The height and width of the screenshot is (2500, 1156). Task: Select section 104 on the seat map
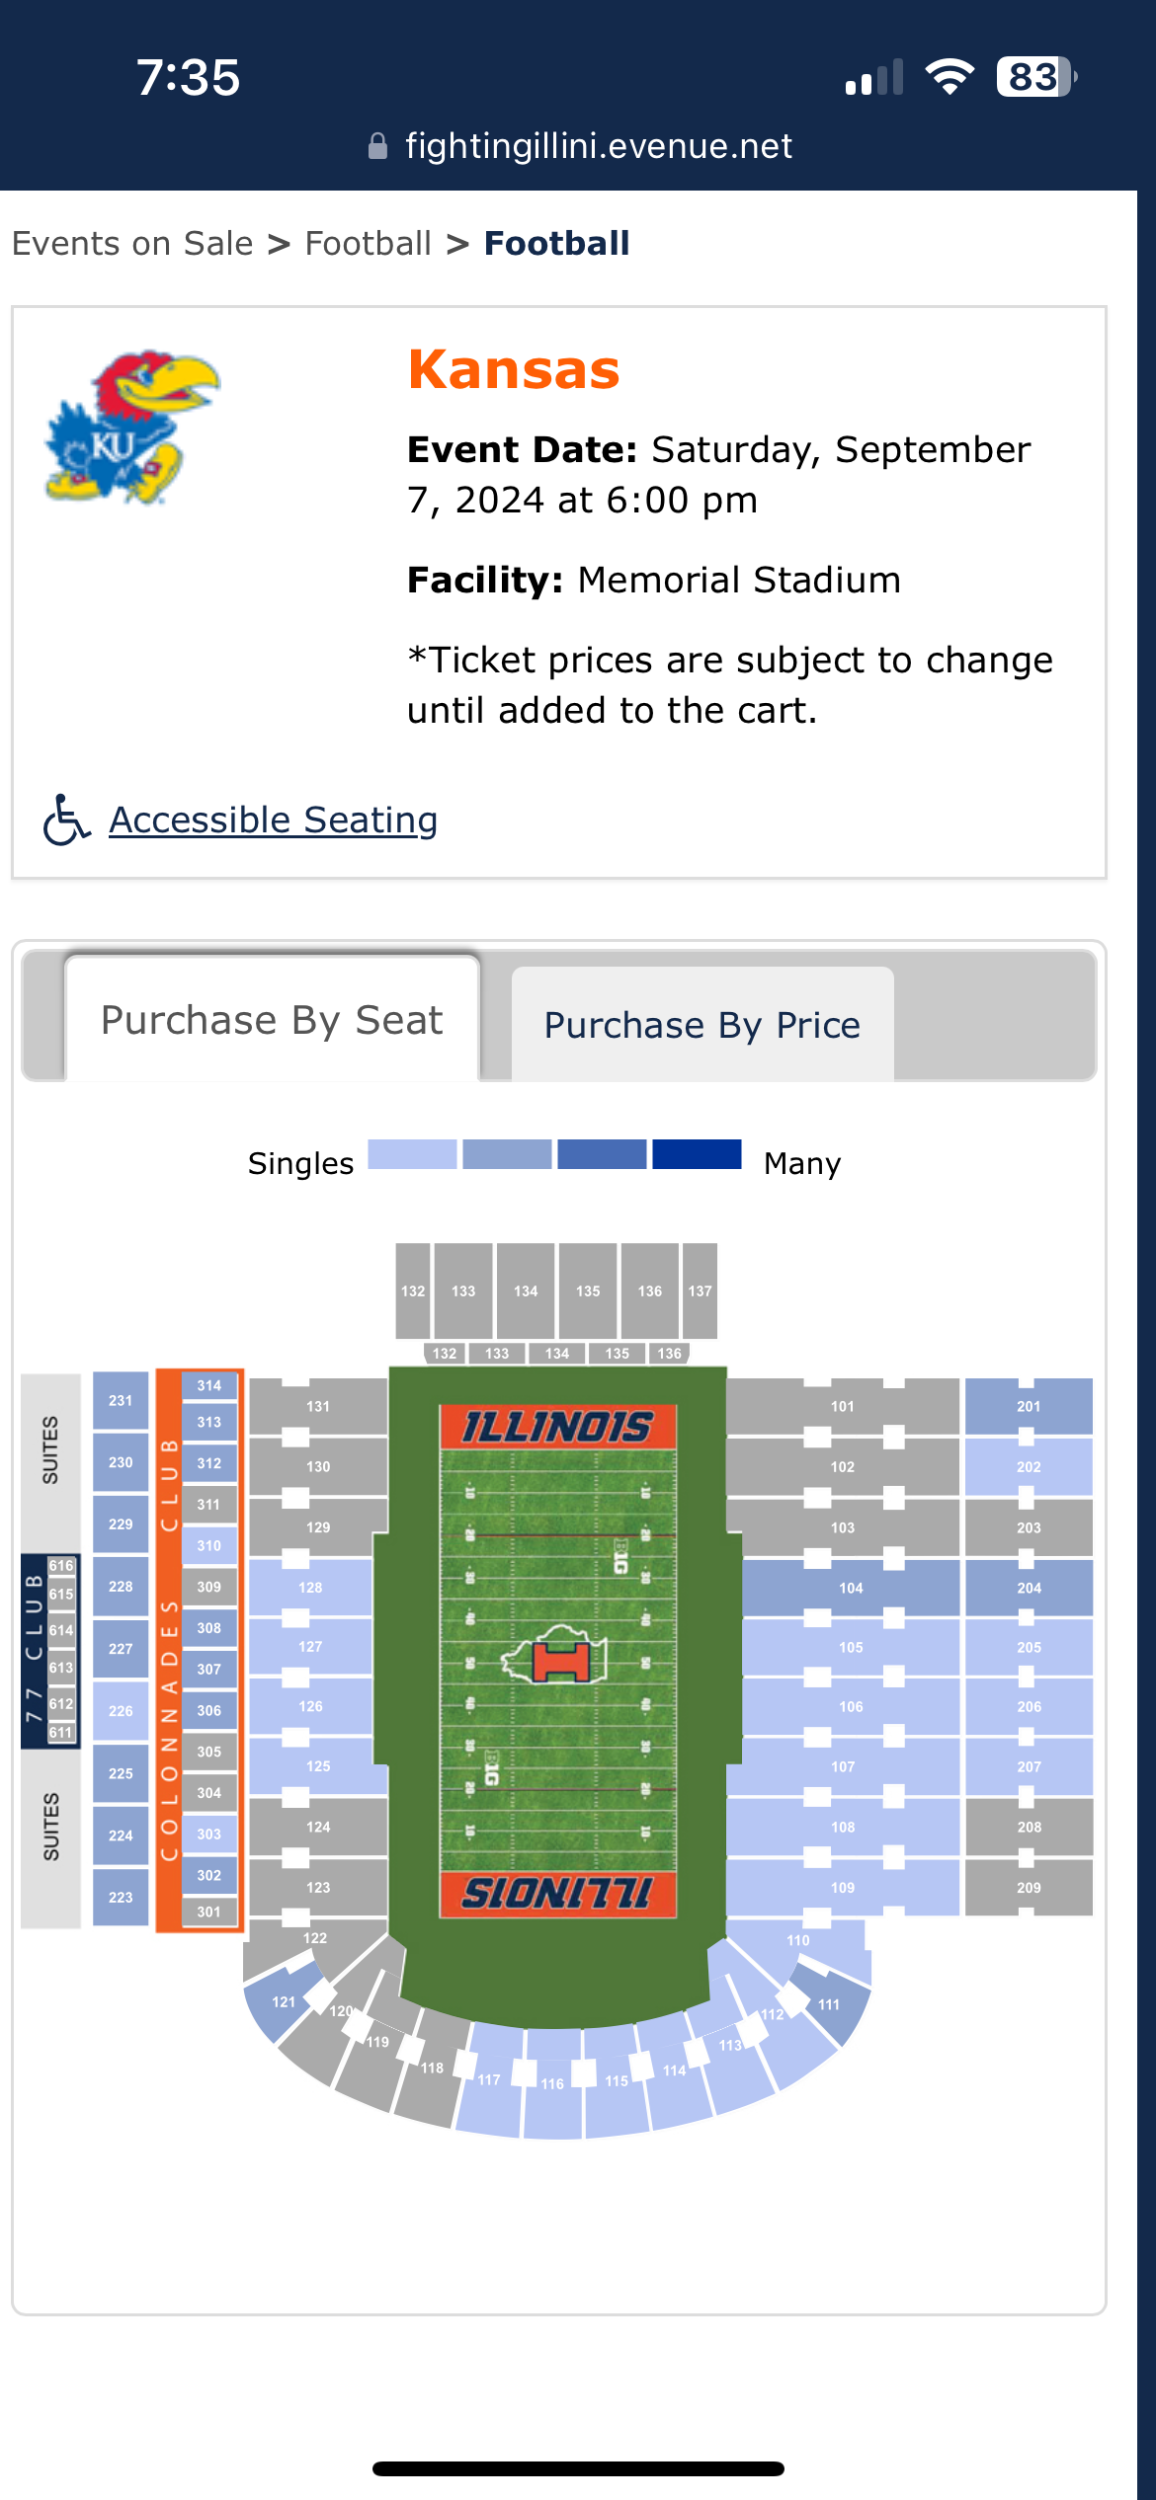[850, 1588]
